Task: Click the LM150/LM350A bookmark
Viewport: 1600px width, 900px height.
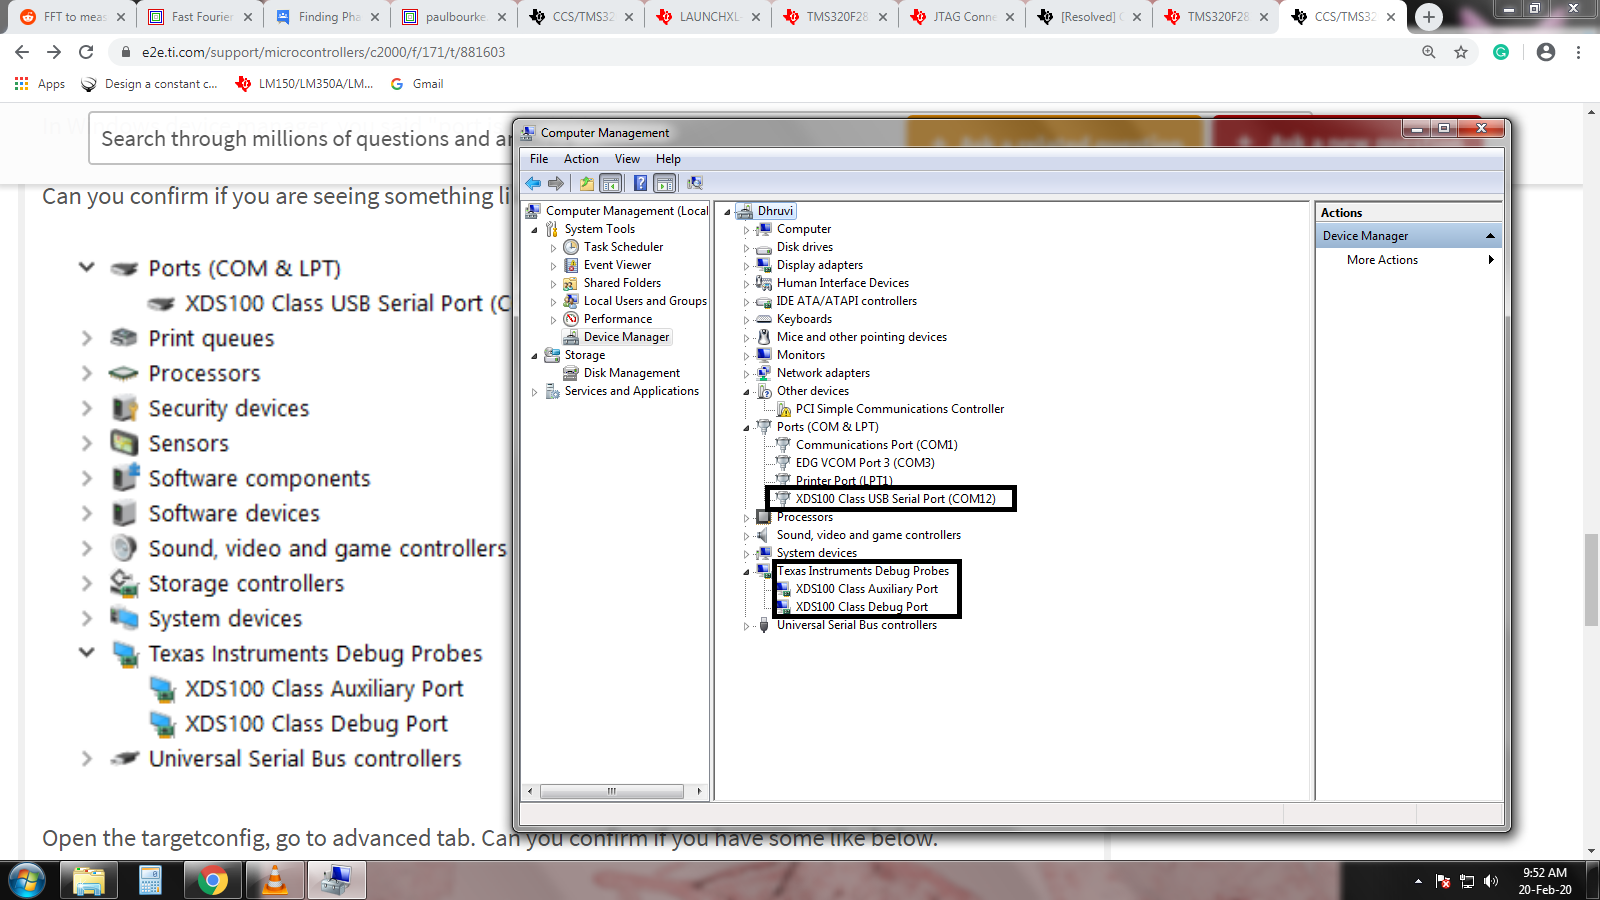Action: coord(304,84)
